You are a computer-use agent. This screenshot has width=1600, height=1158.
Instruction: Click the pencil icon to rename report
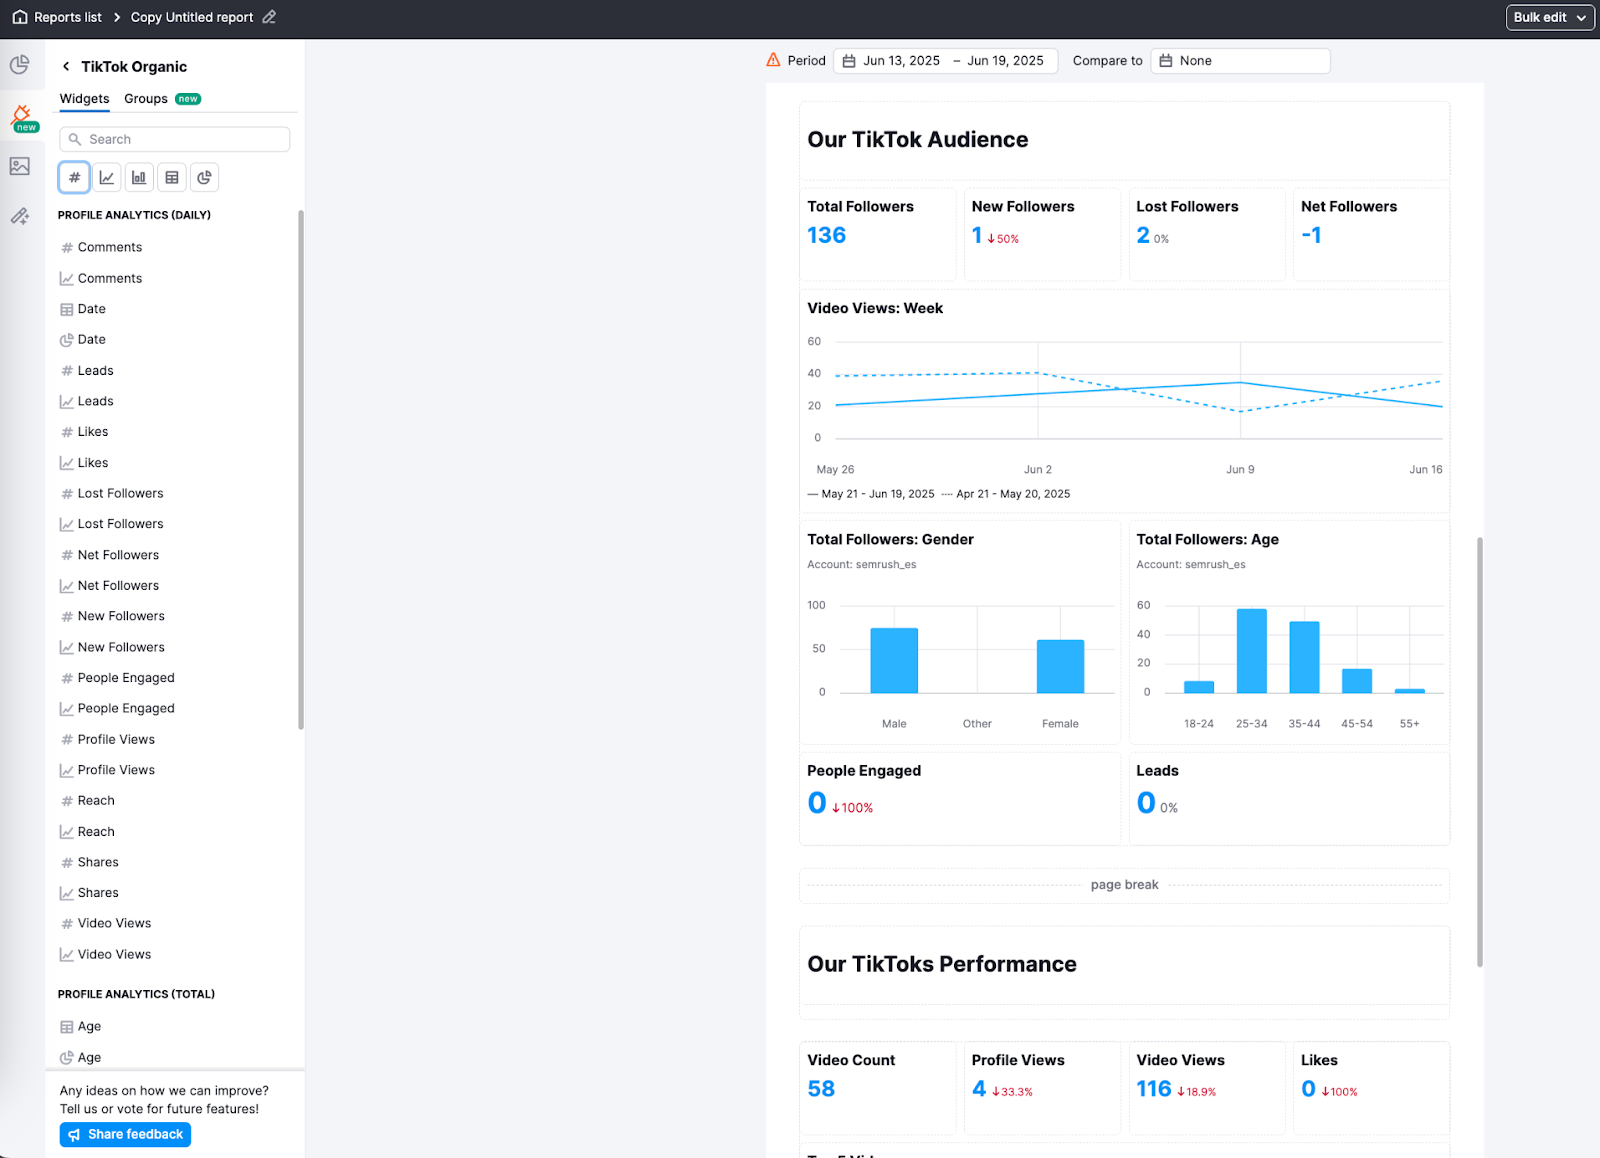pyautogui.click(x=267, y=17)
